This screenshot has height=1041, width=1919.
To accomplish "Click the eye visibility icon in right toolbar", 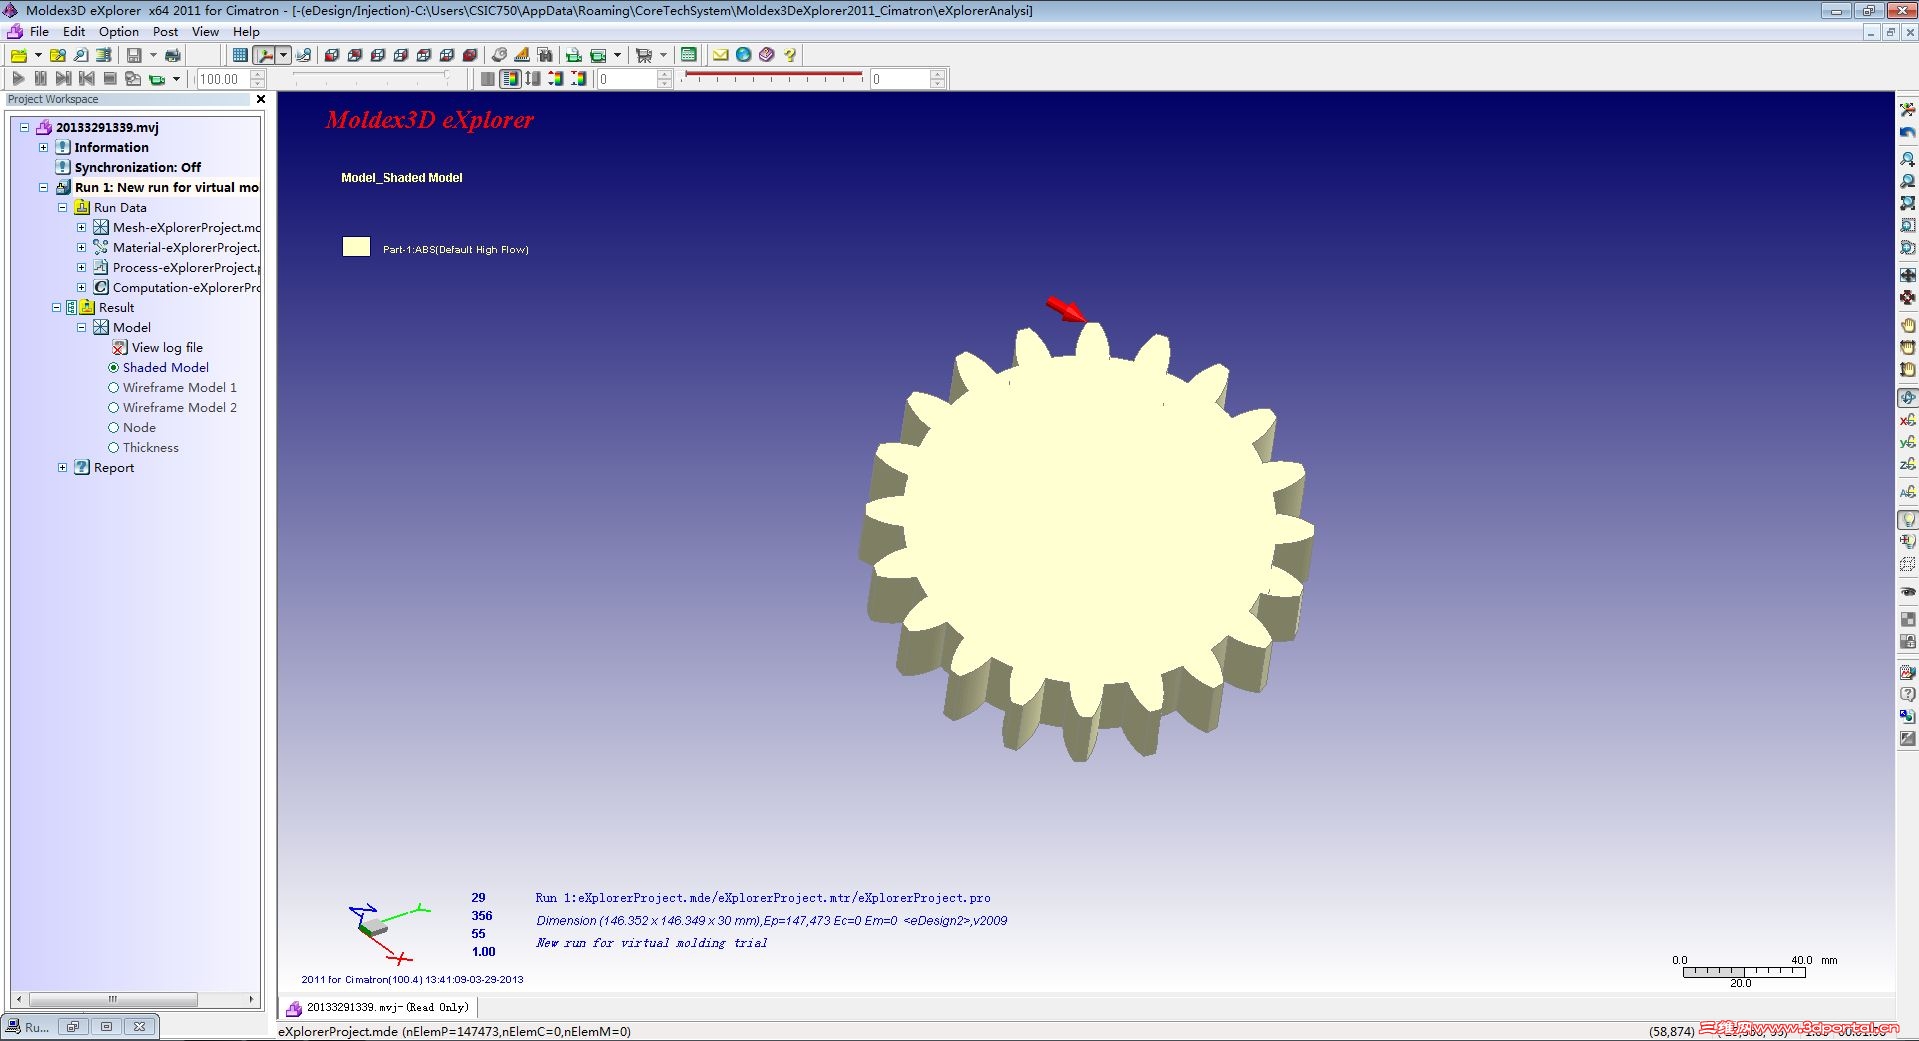I will [1908, 592].
